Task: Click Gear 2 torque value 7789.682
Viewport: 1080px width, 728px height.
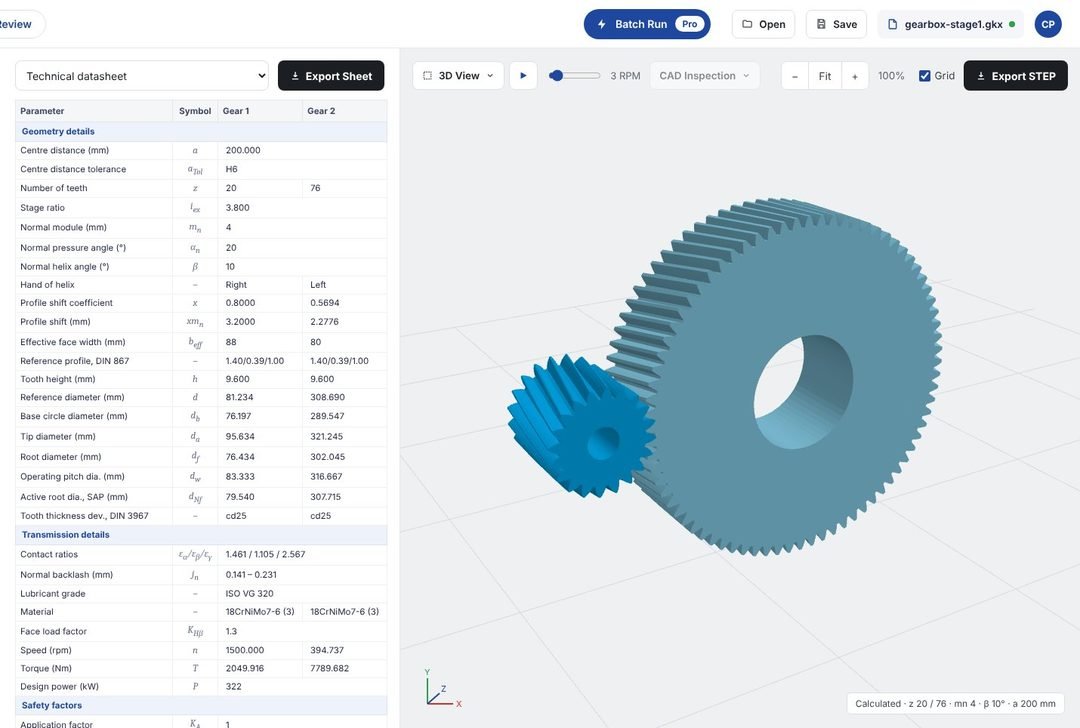Action: [329, 668]
